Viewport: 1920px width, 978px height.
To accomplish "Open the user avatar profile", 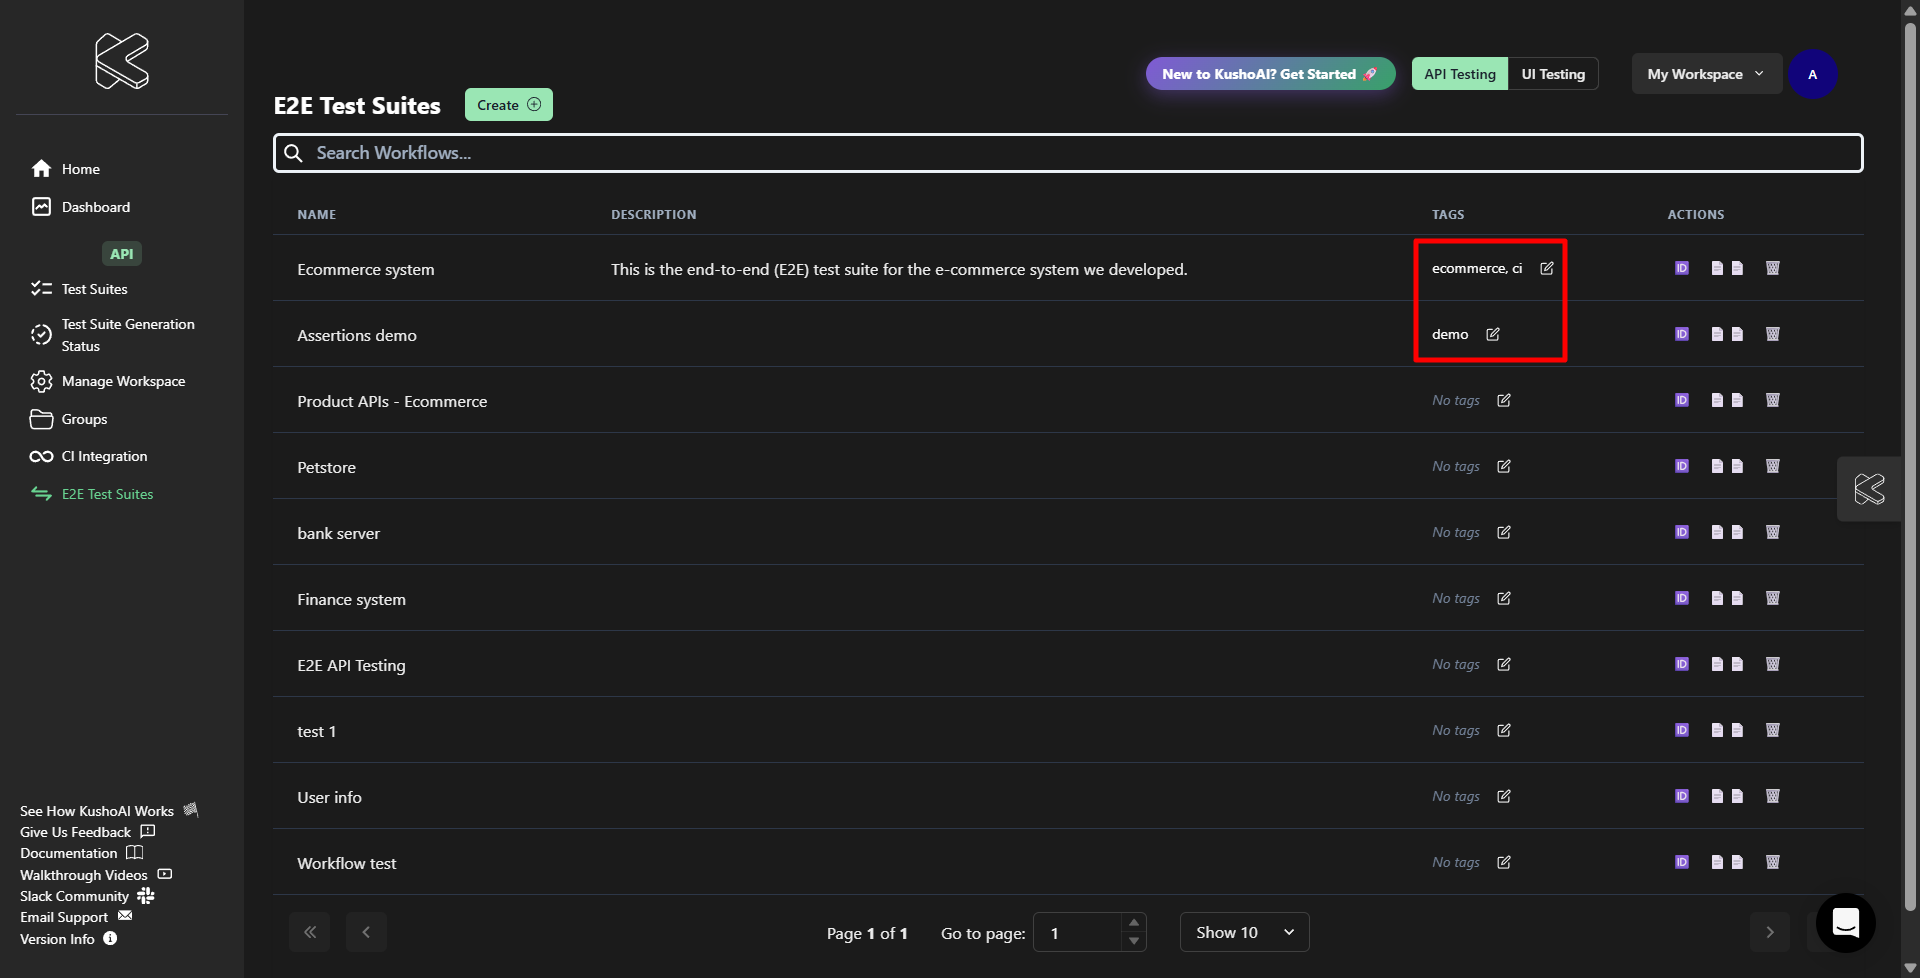I will coord(1812,74).
